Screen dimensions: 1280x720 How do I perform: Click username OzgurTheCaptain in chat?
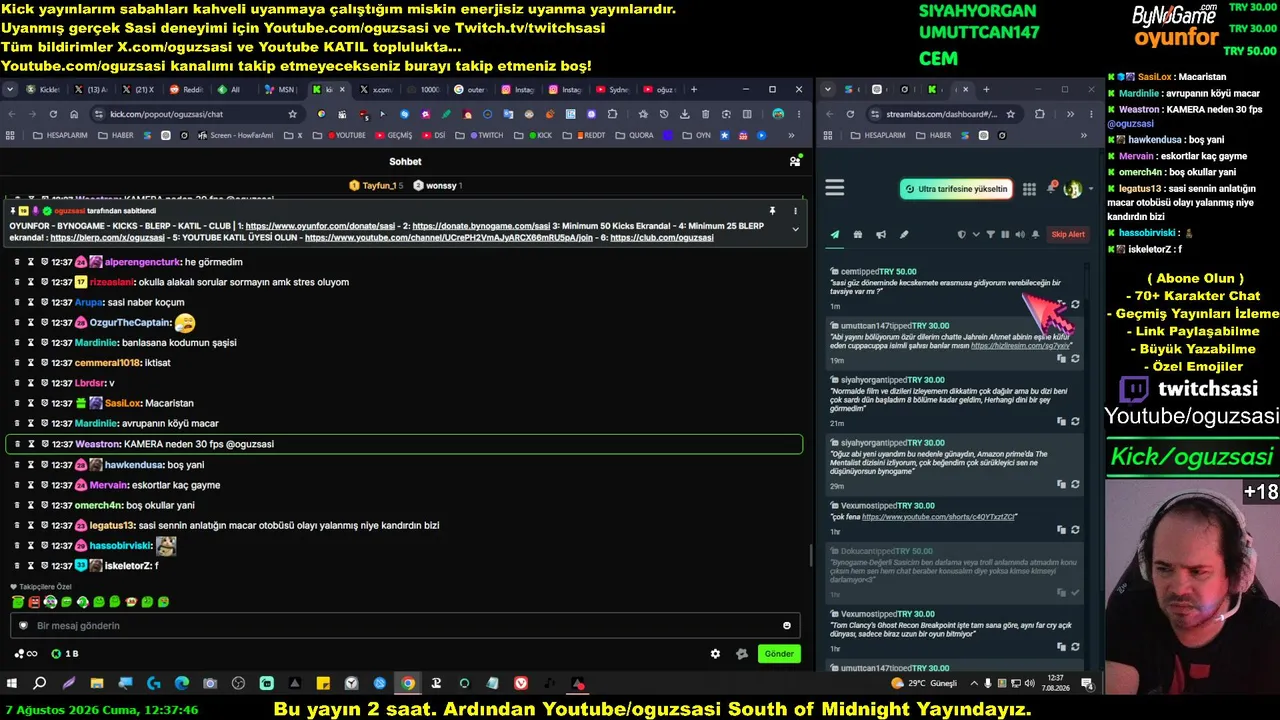[x=131, y=323]
